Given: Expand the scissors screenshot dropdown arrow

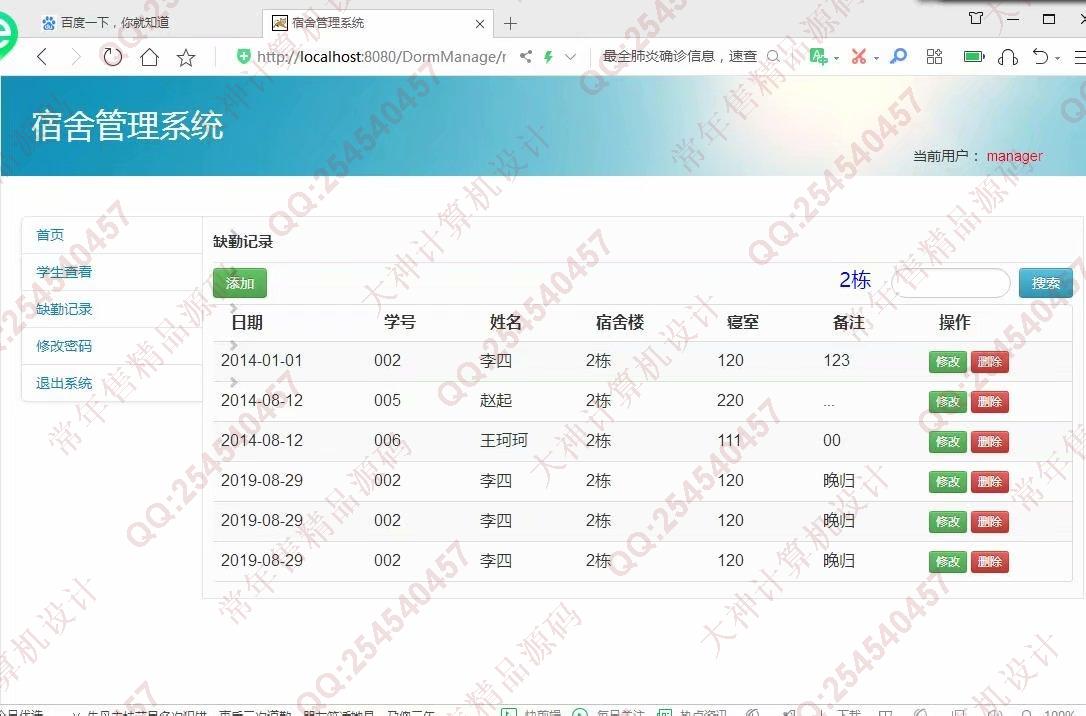Looking at the screenshot, I should pos(876,58).
